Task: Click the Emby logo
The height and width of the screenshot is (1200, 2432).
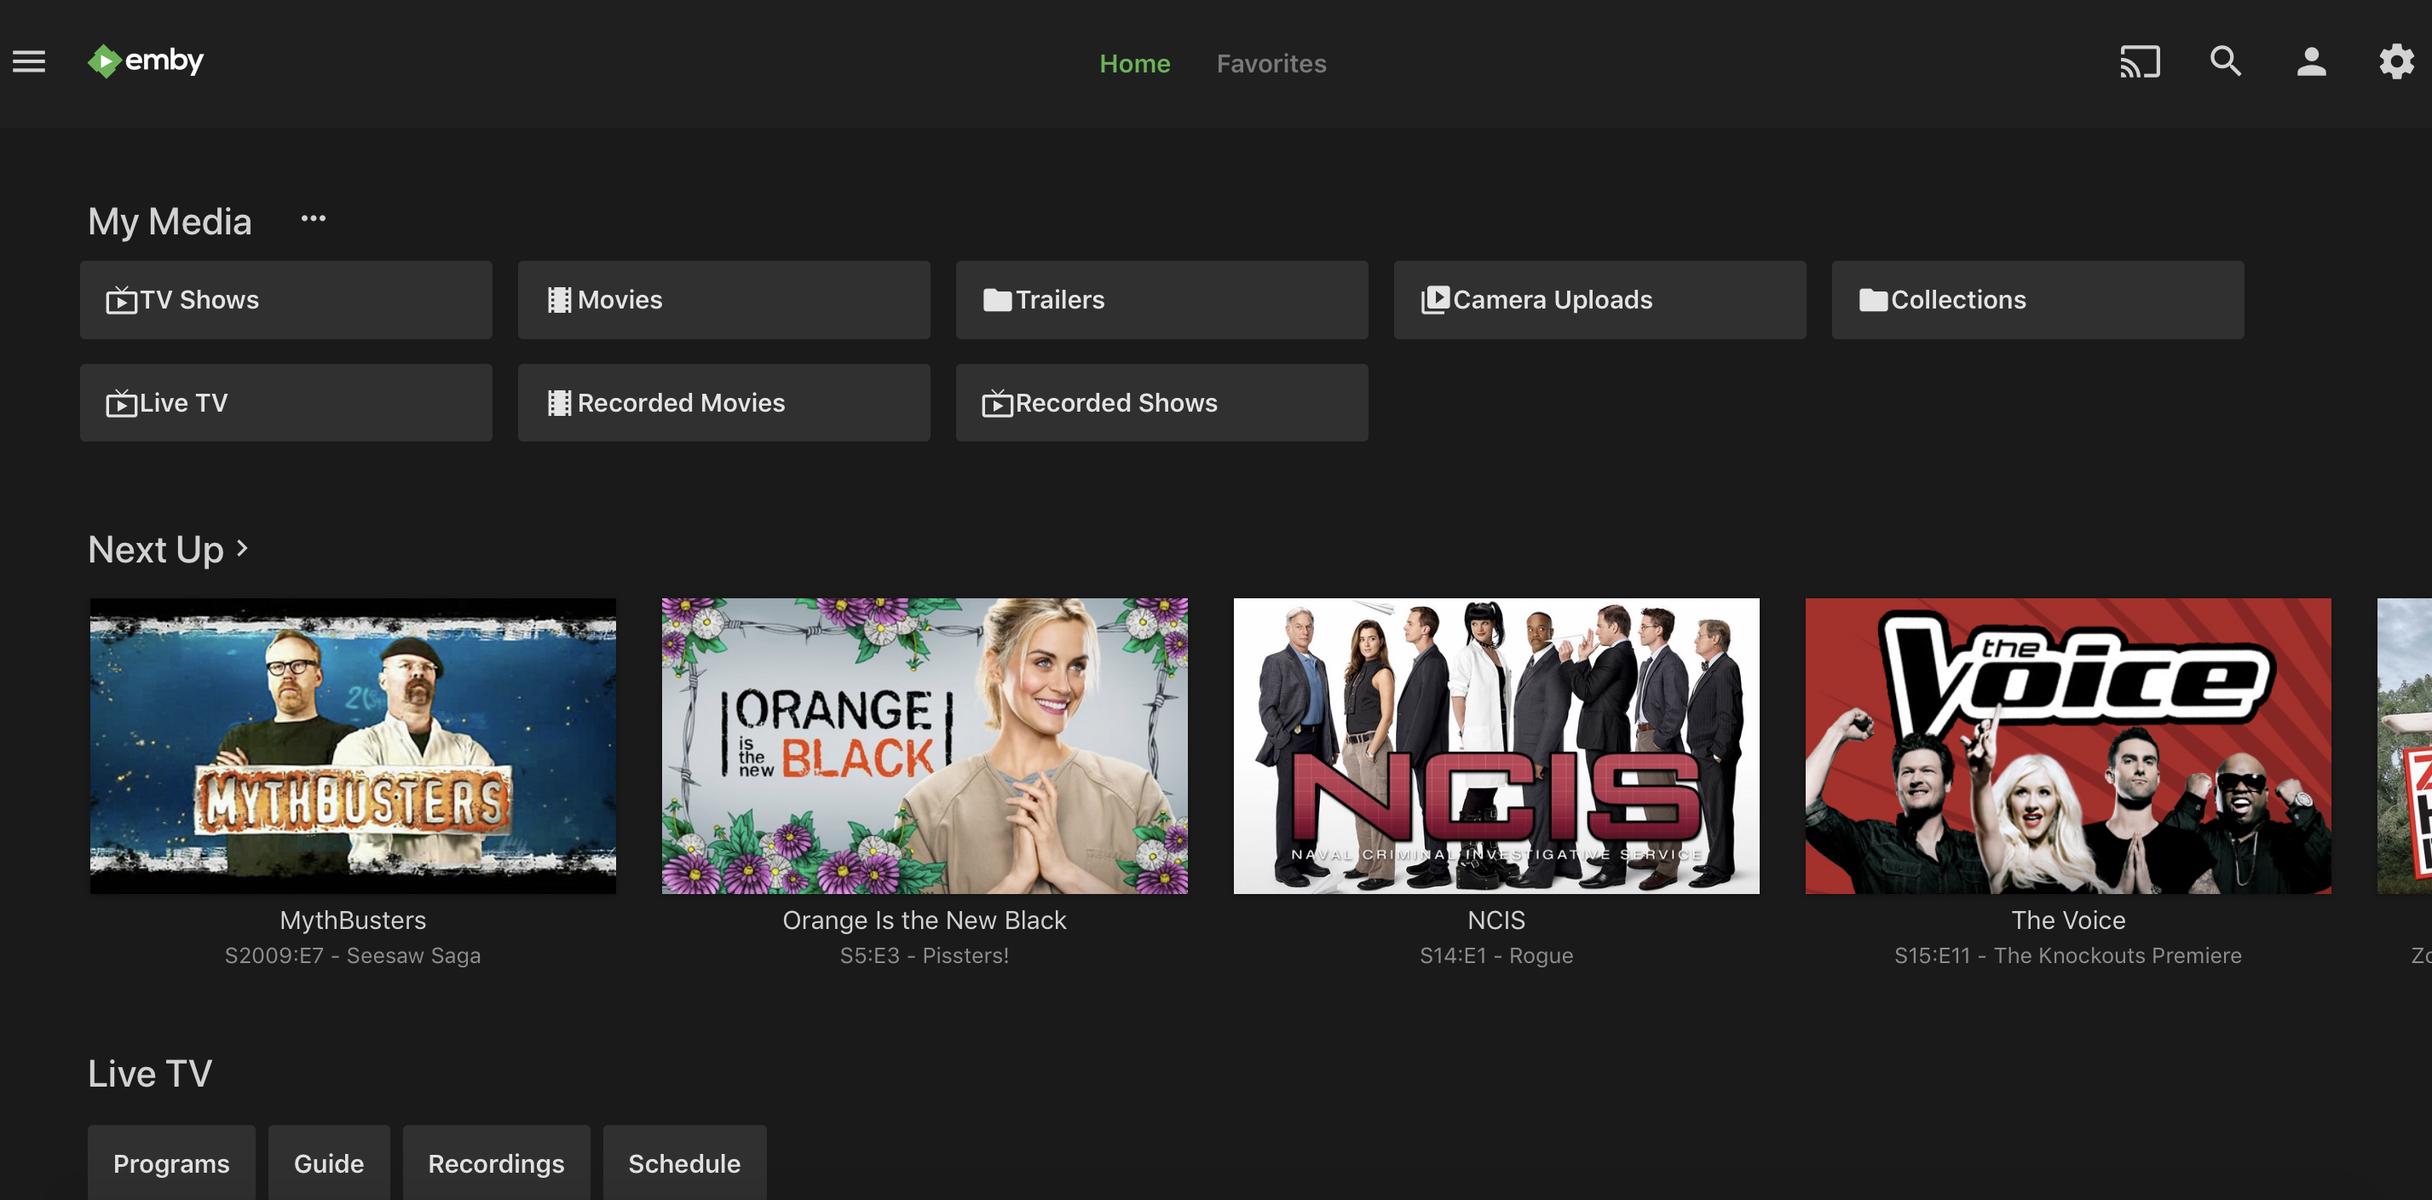Action: 146,61
